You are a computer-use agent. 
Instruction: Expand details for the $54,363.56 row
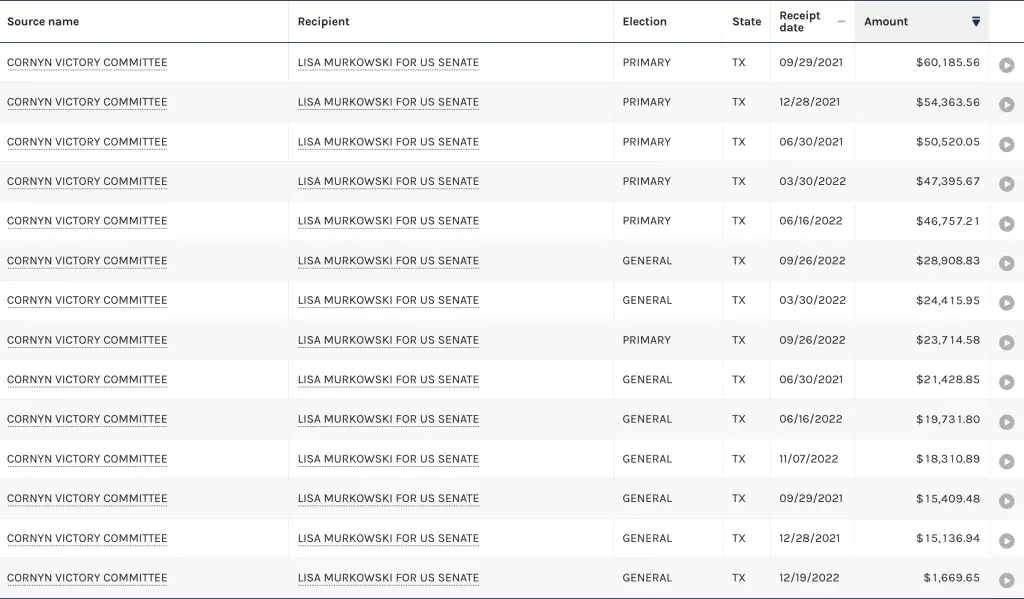pos(1006,105)
